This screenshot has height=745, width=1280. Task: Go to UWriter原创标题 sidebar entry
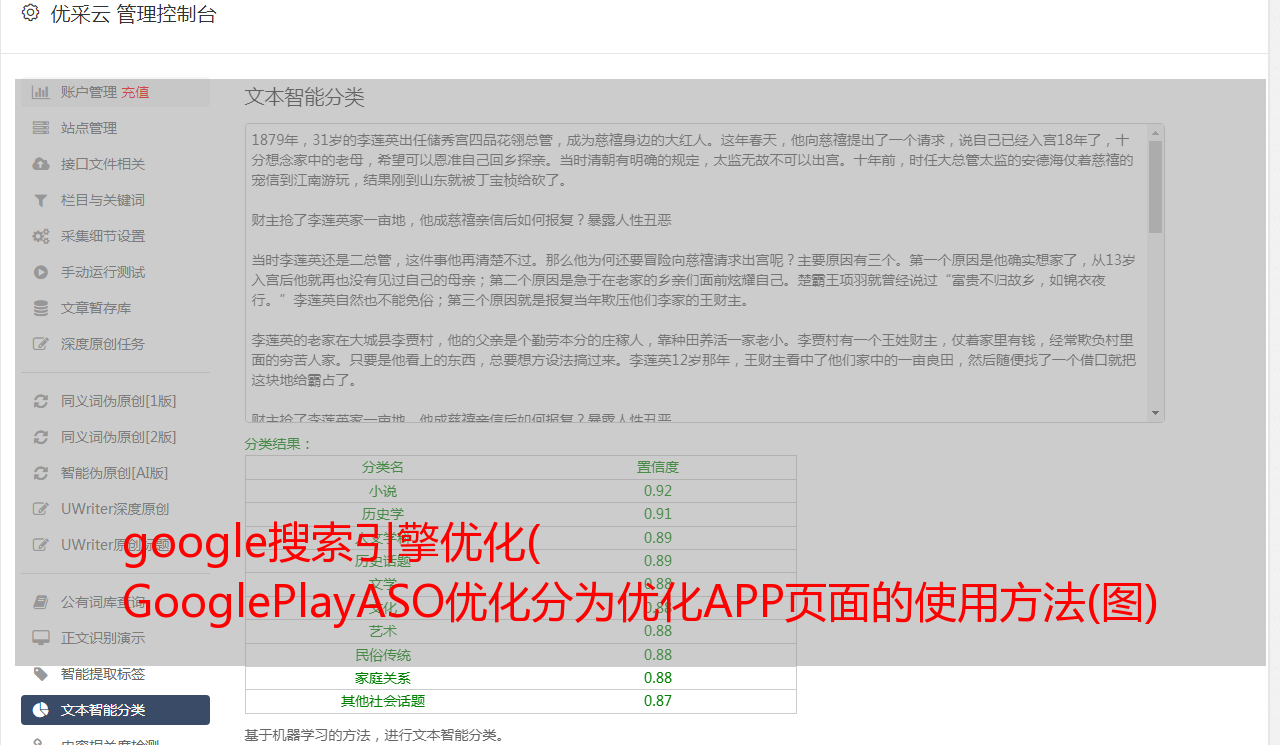[x=115, y=545]
